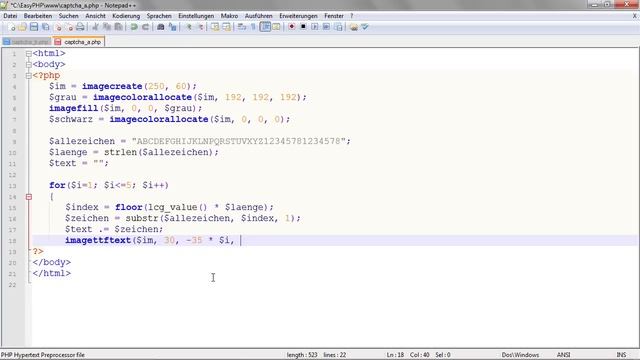Switch to the inactive blue-icon document tab
Viewport: 640px width, 360px height.
pos(27,42)
